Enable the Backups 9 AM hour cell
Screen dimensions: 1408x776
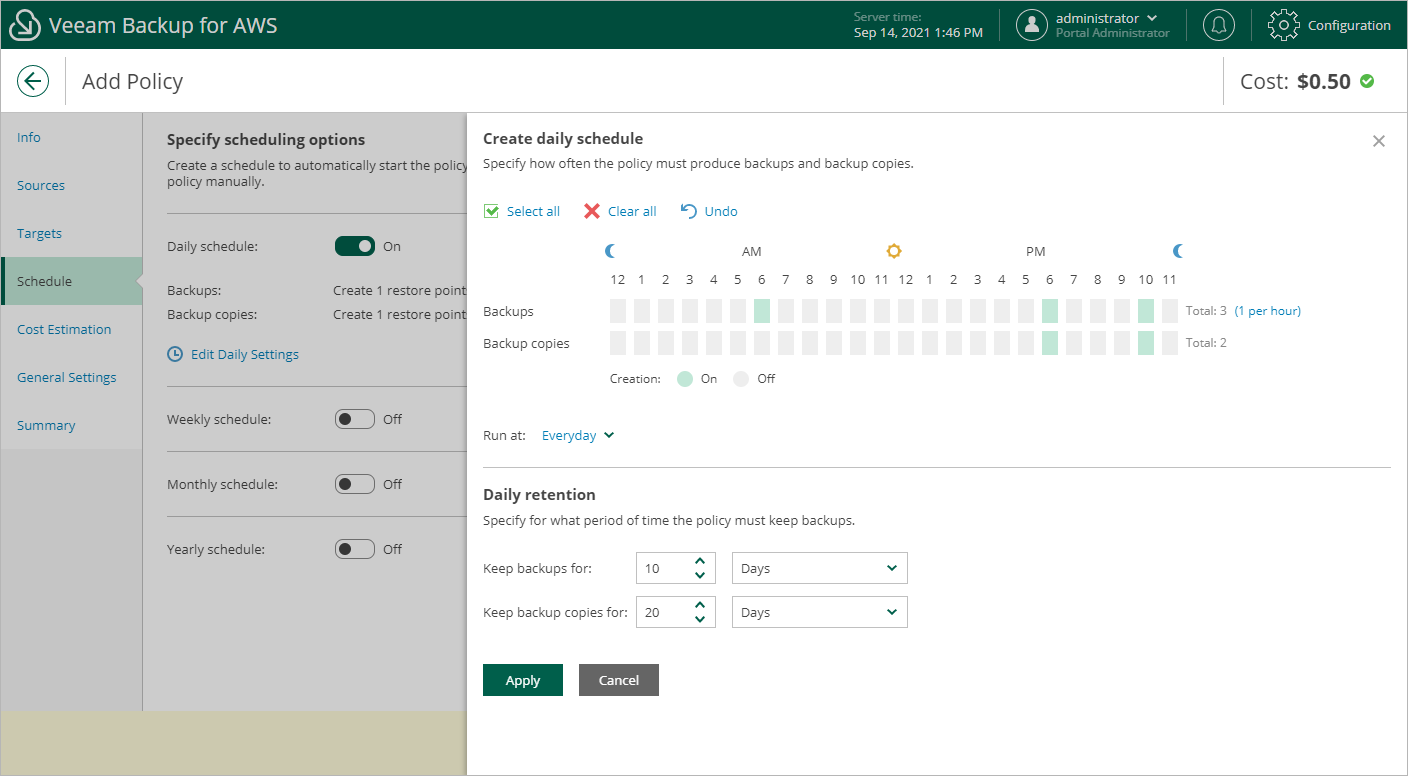click(834, 311)
